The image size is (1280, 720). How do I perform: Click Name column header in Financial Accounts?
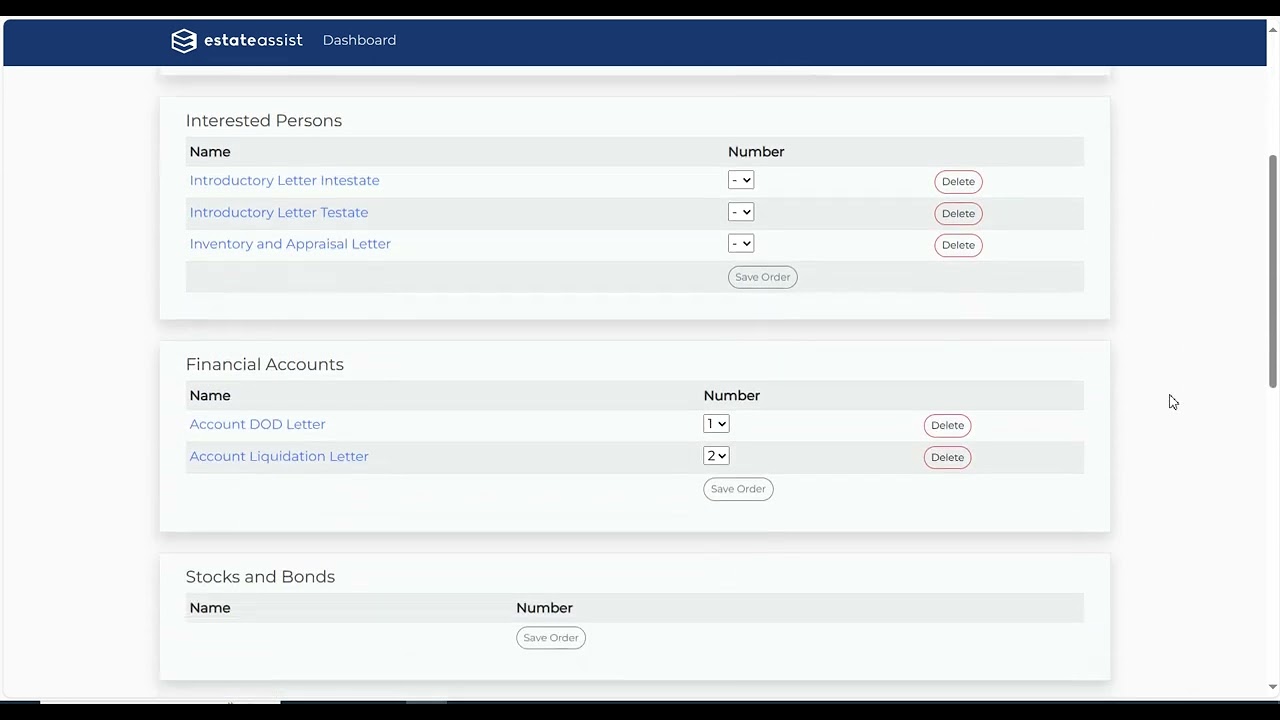pos(210,396)
